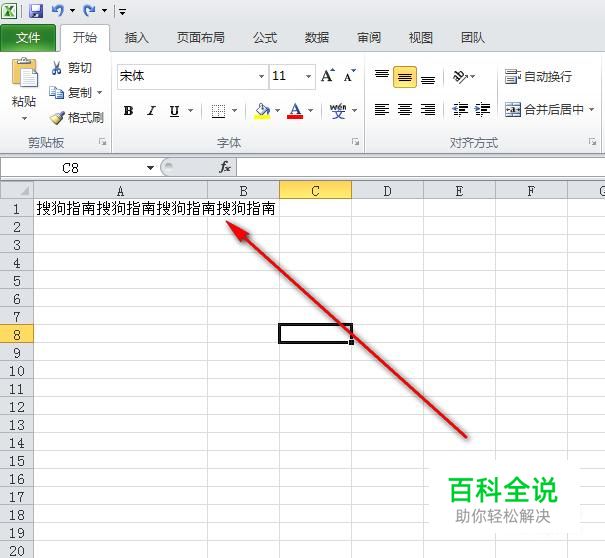Viewport: 605px width, 558px height.
Task: Click the Redo arrow icon
Action: tap(89, 10)
